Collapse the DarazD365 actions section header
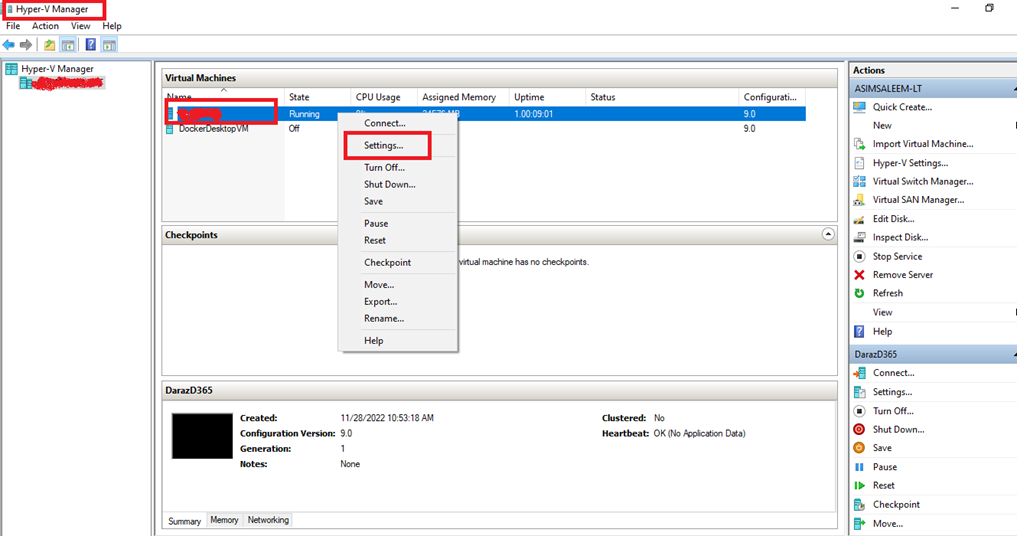Screen dimensions: 1017x536 1014,354
